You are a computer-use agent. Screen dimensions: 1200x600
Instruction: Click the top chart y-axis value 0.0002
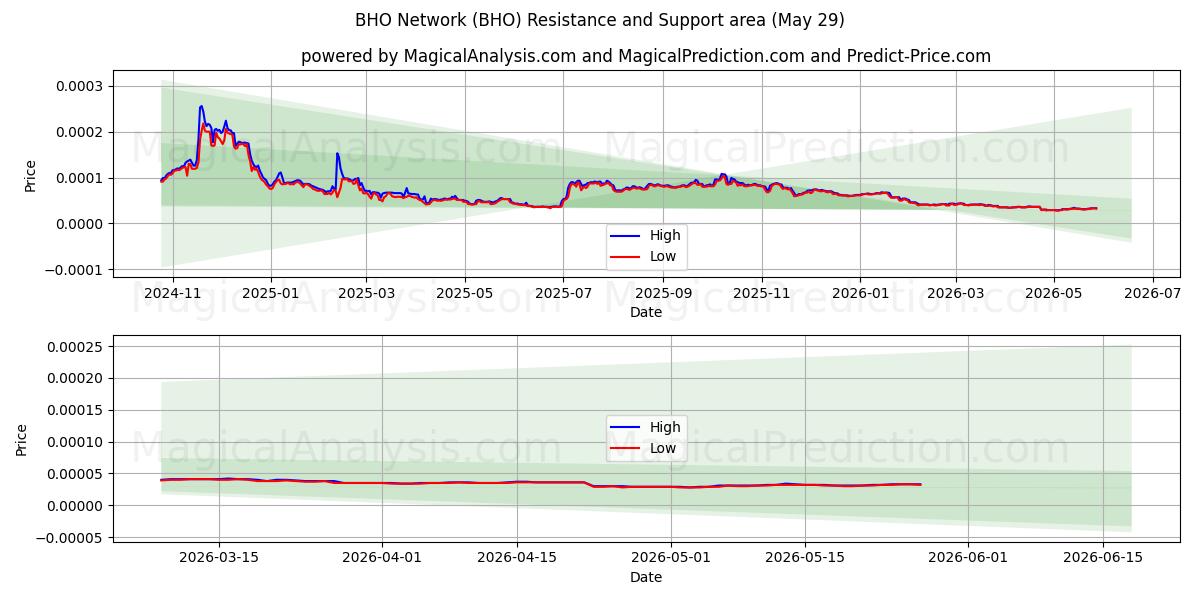(x=81, y=132)
